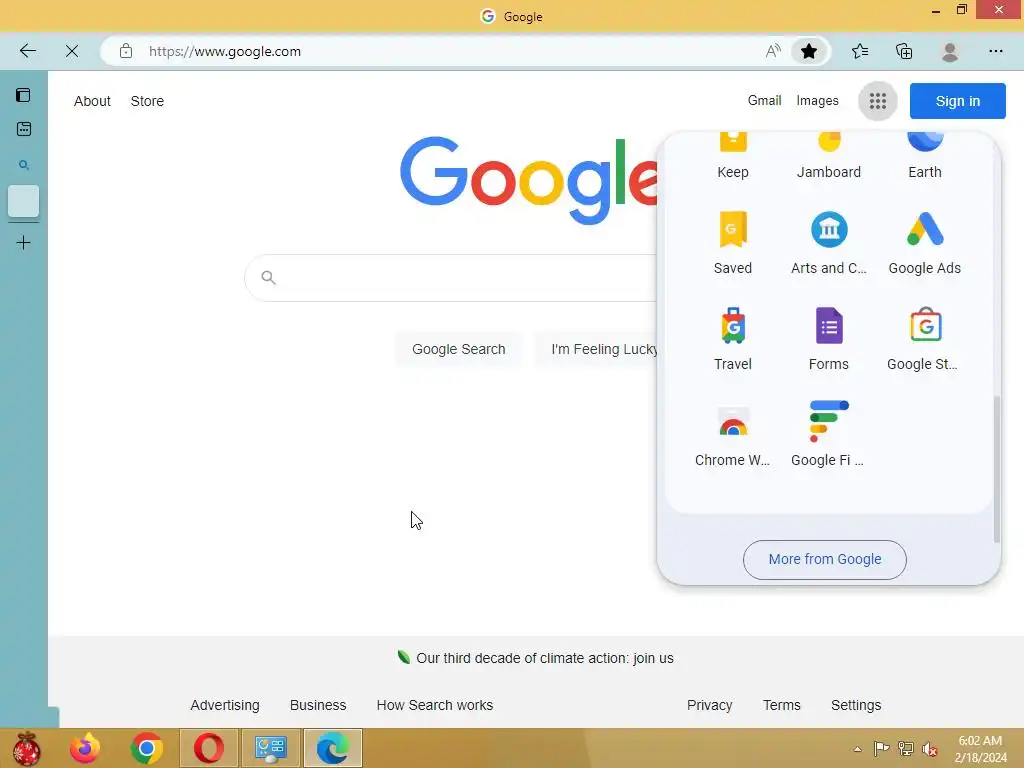Open Forms from the apps panel

829,339
